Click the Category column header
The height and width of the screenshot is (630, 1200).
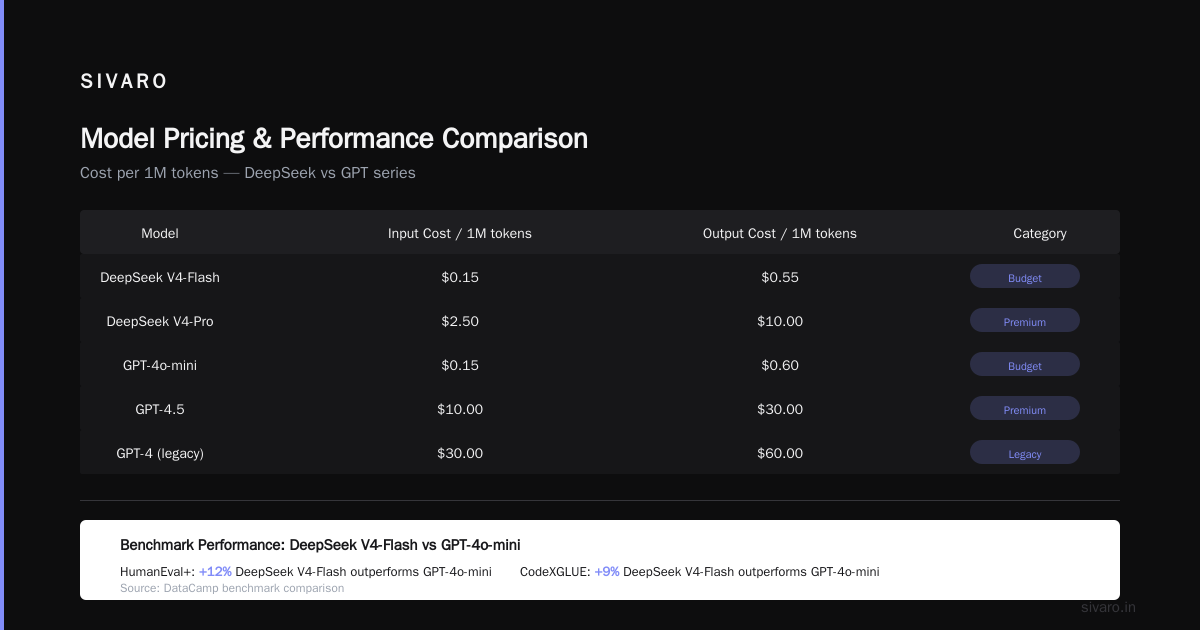coord(1040,233)
